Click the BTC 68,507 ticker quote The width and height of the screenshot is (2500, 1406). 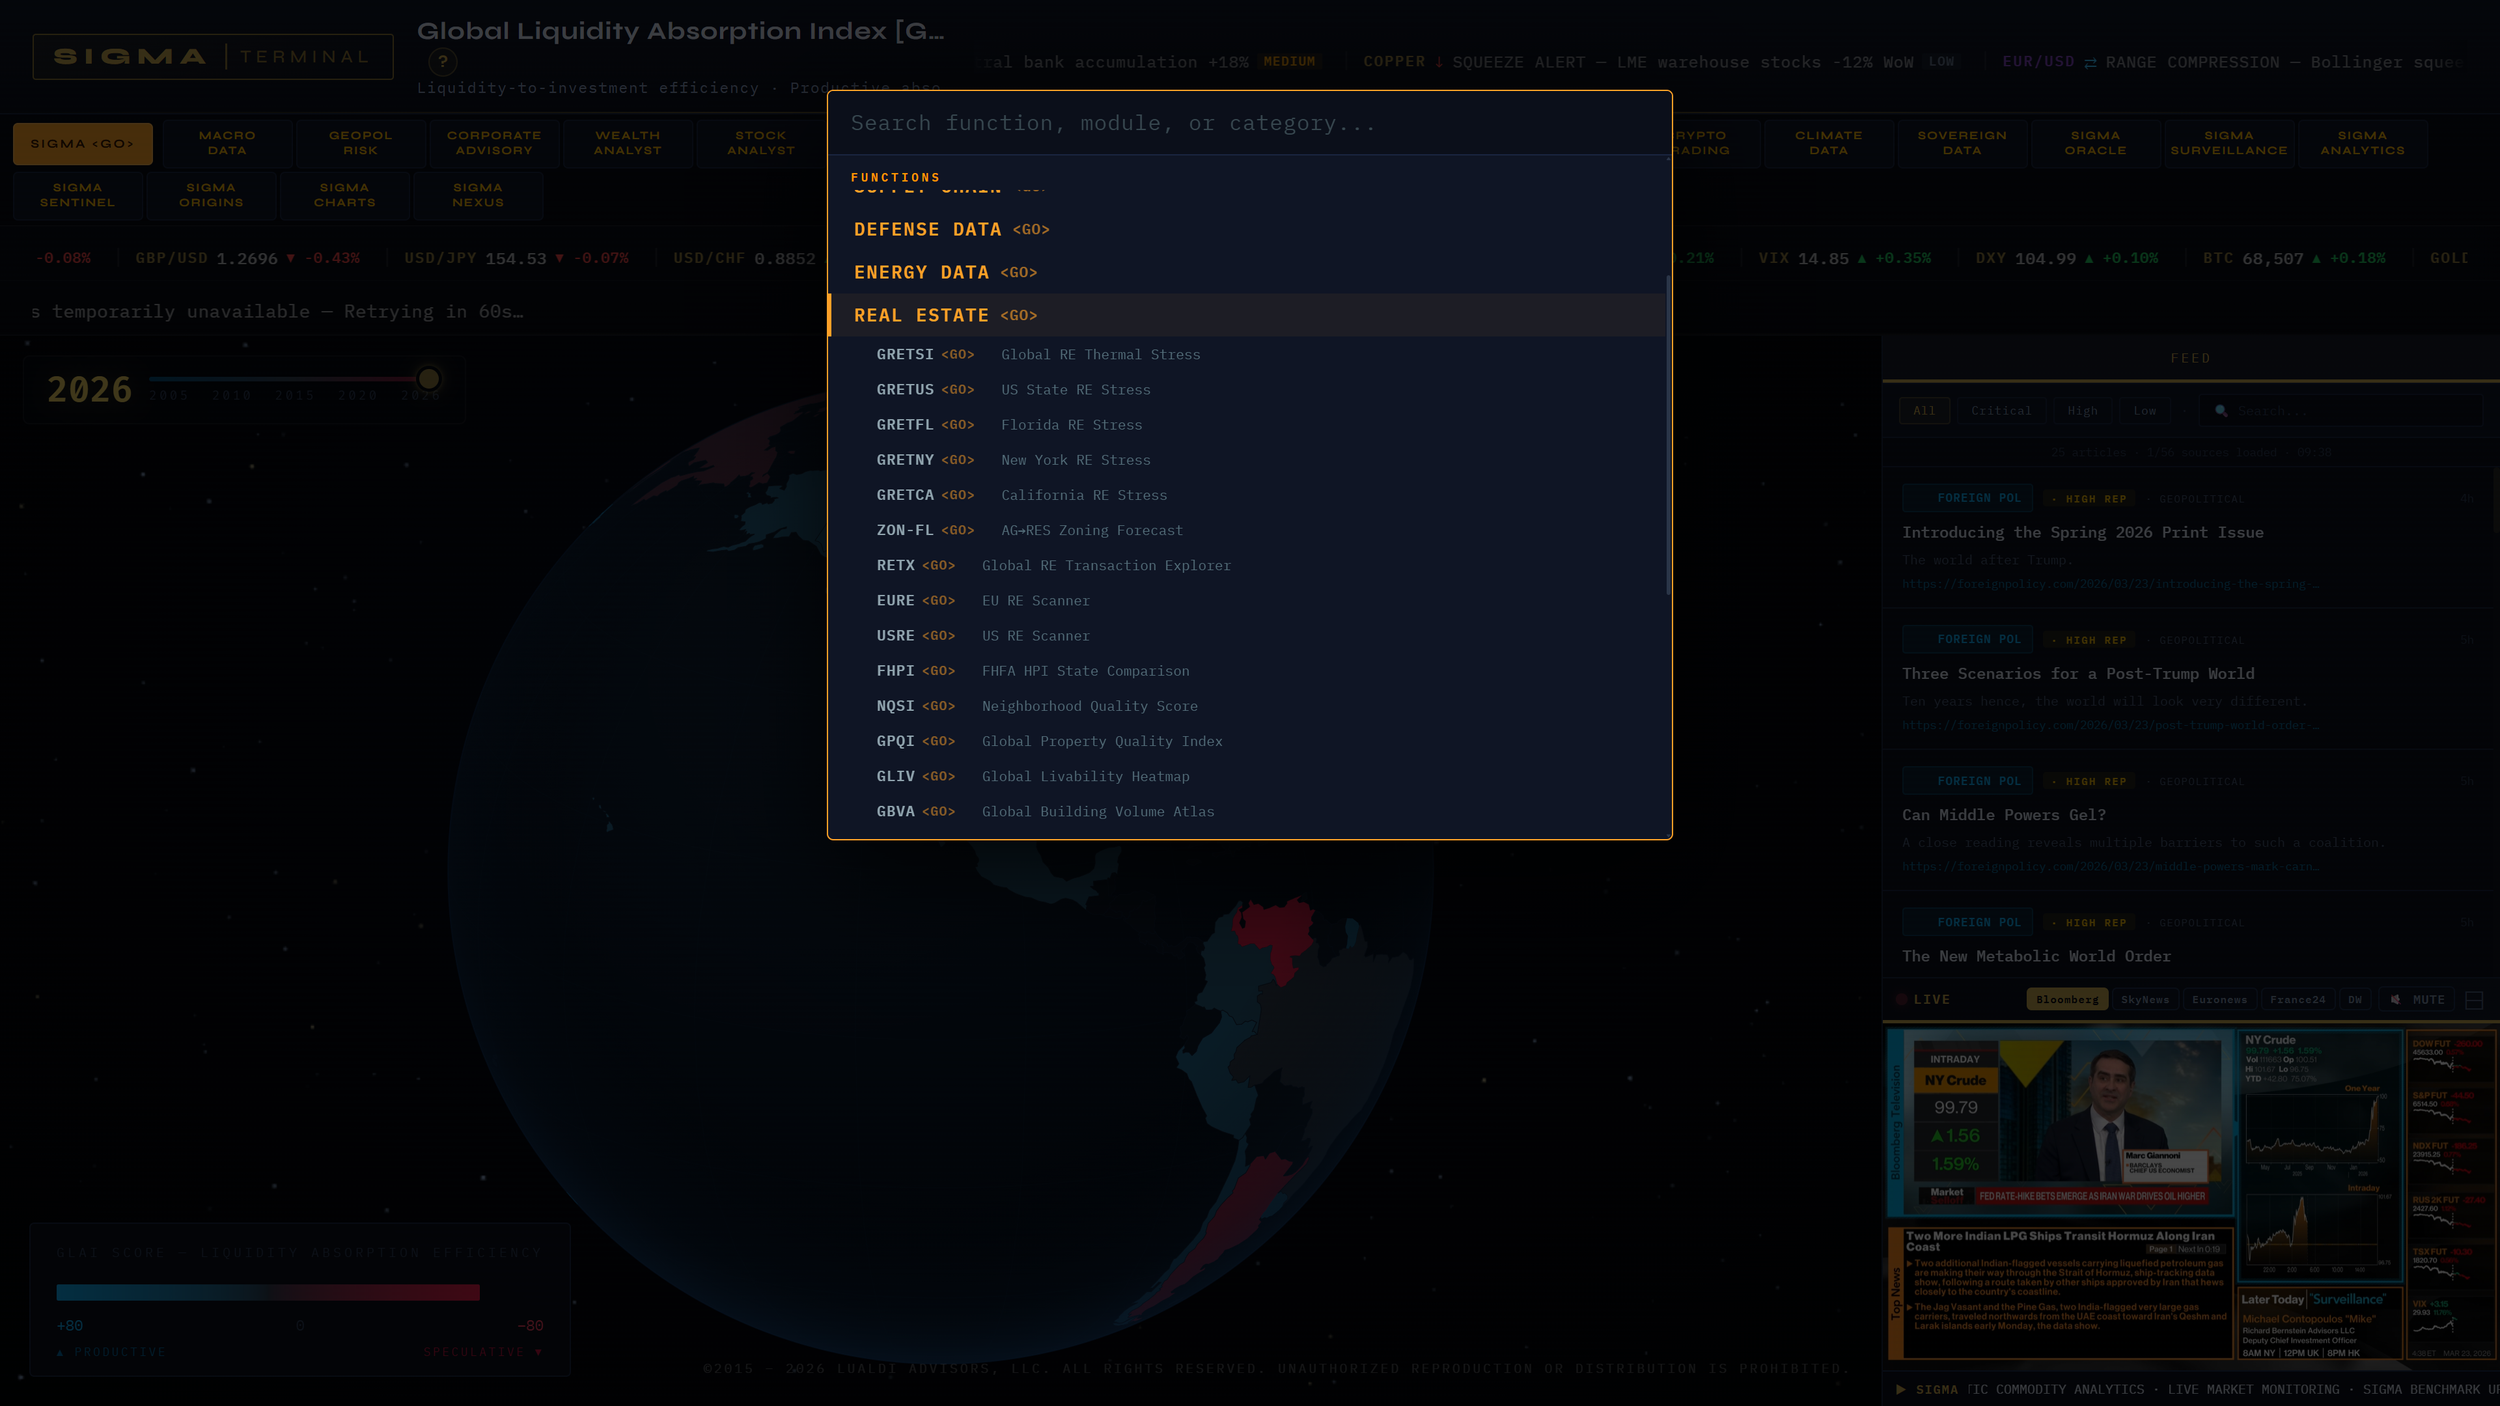[x=2294, y=259]
